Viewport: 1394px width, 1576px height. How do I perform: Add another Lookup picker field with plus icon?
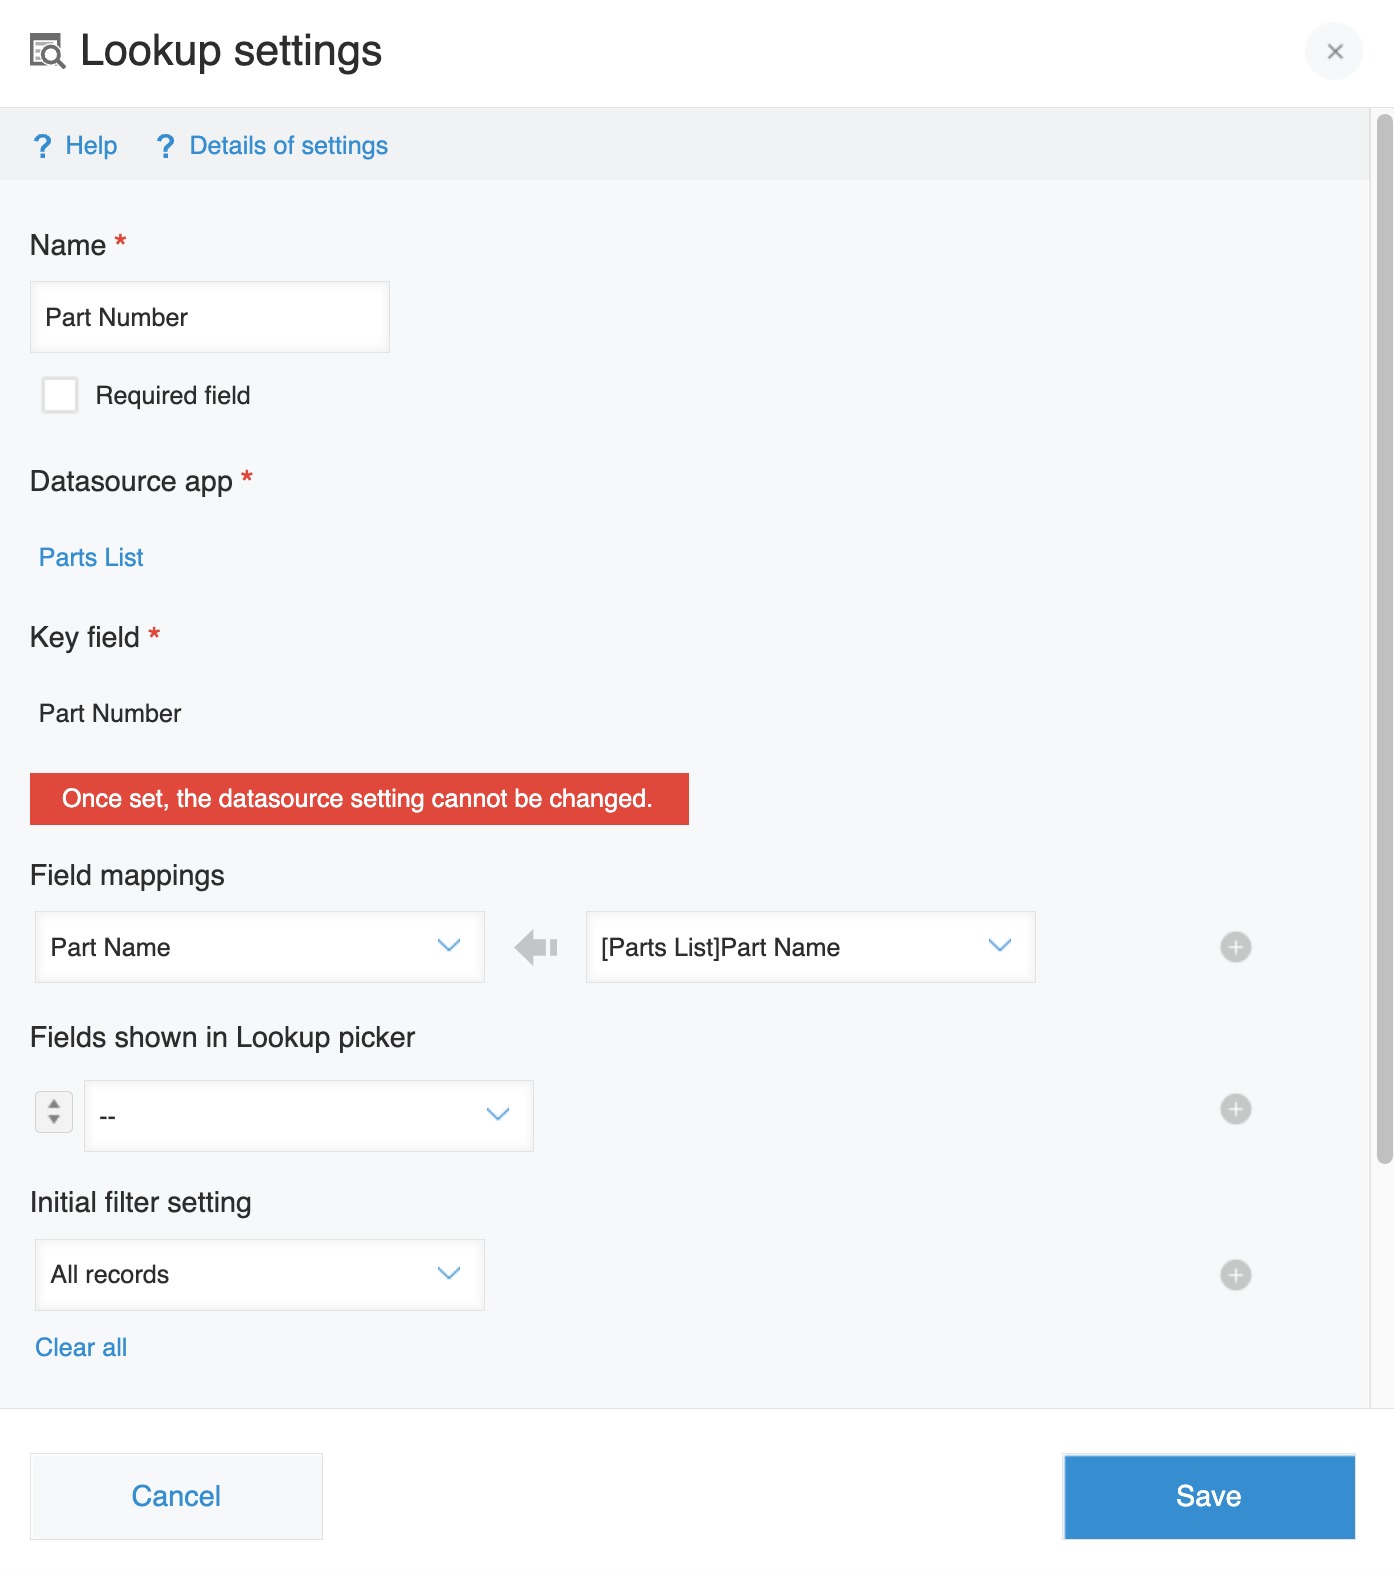pyautogui.click(x=1236, y=1109)
